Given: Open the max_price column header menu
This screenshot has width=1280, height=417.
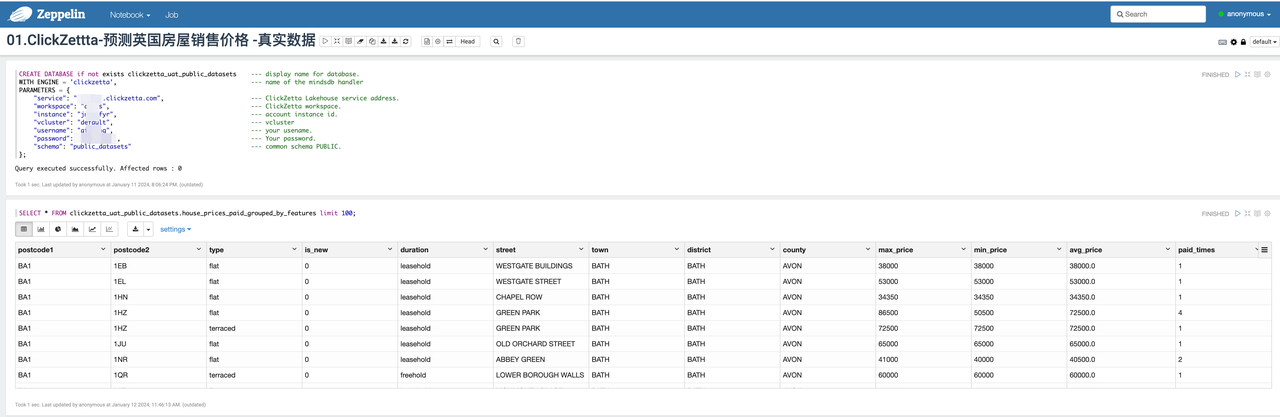Looking at the screenshot, I should [961, 250].
